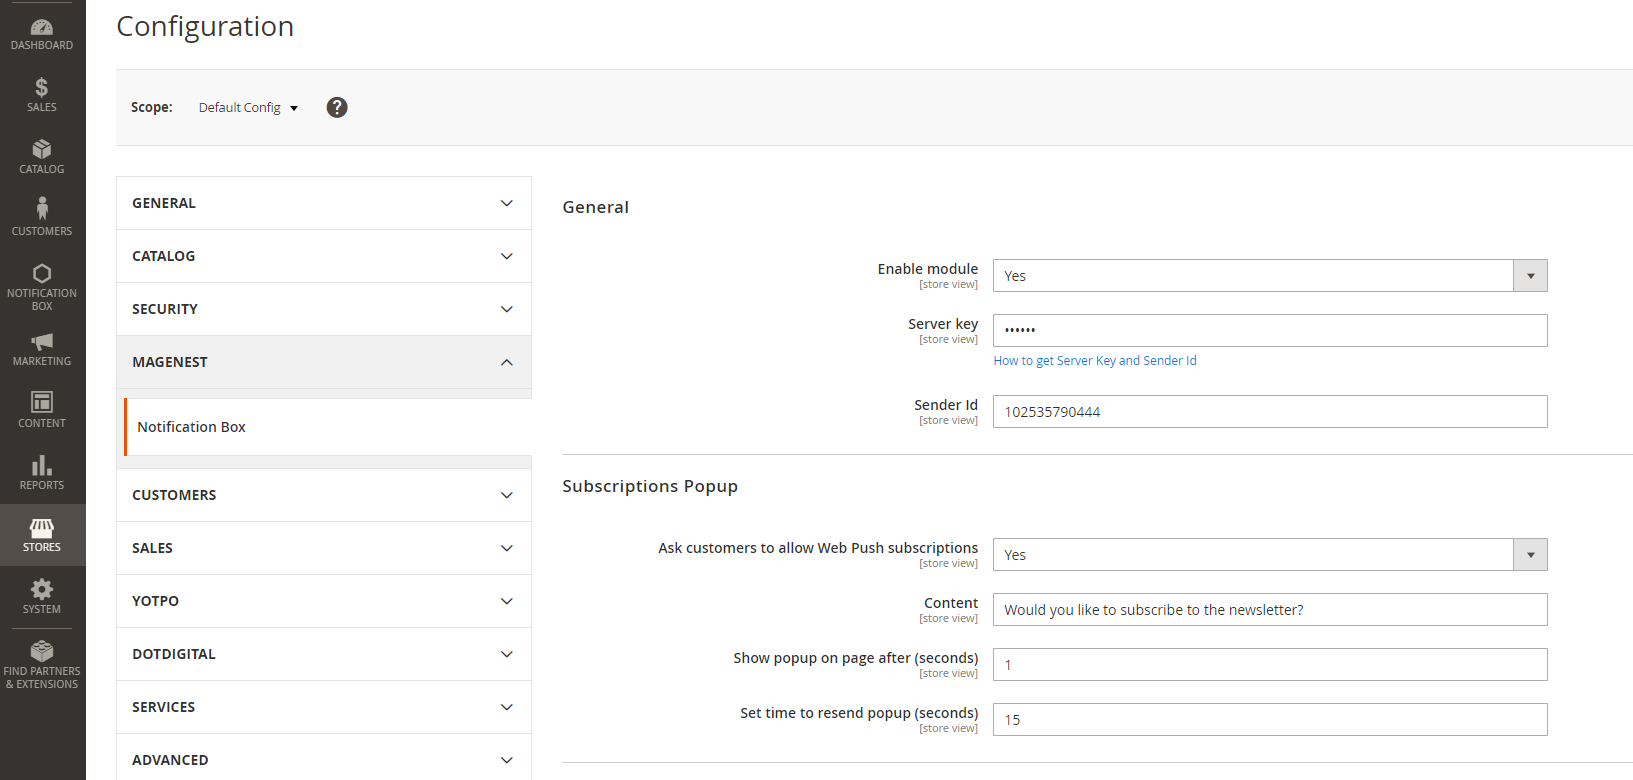
Task: Click the resend popup time field
Action: coord(1270,720)
